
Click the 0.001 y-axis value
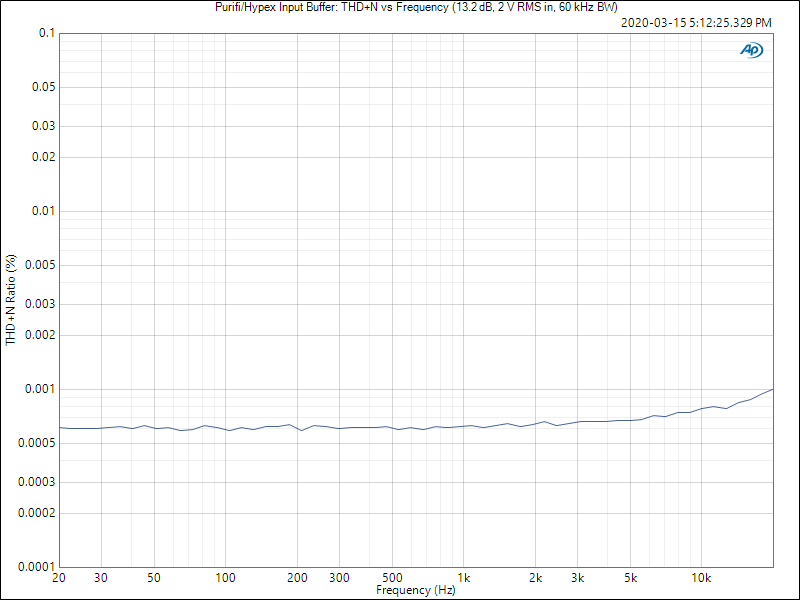(x=40, y=389)
